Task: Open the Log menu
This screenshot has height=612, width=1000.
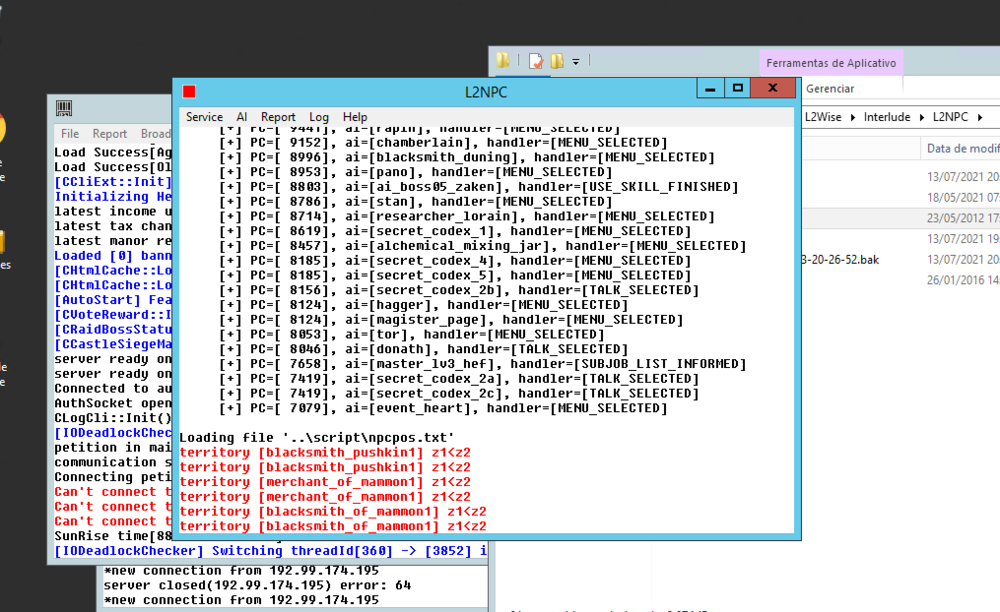Action: [318, 117]
